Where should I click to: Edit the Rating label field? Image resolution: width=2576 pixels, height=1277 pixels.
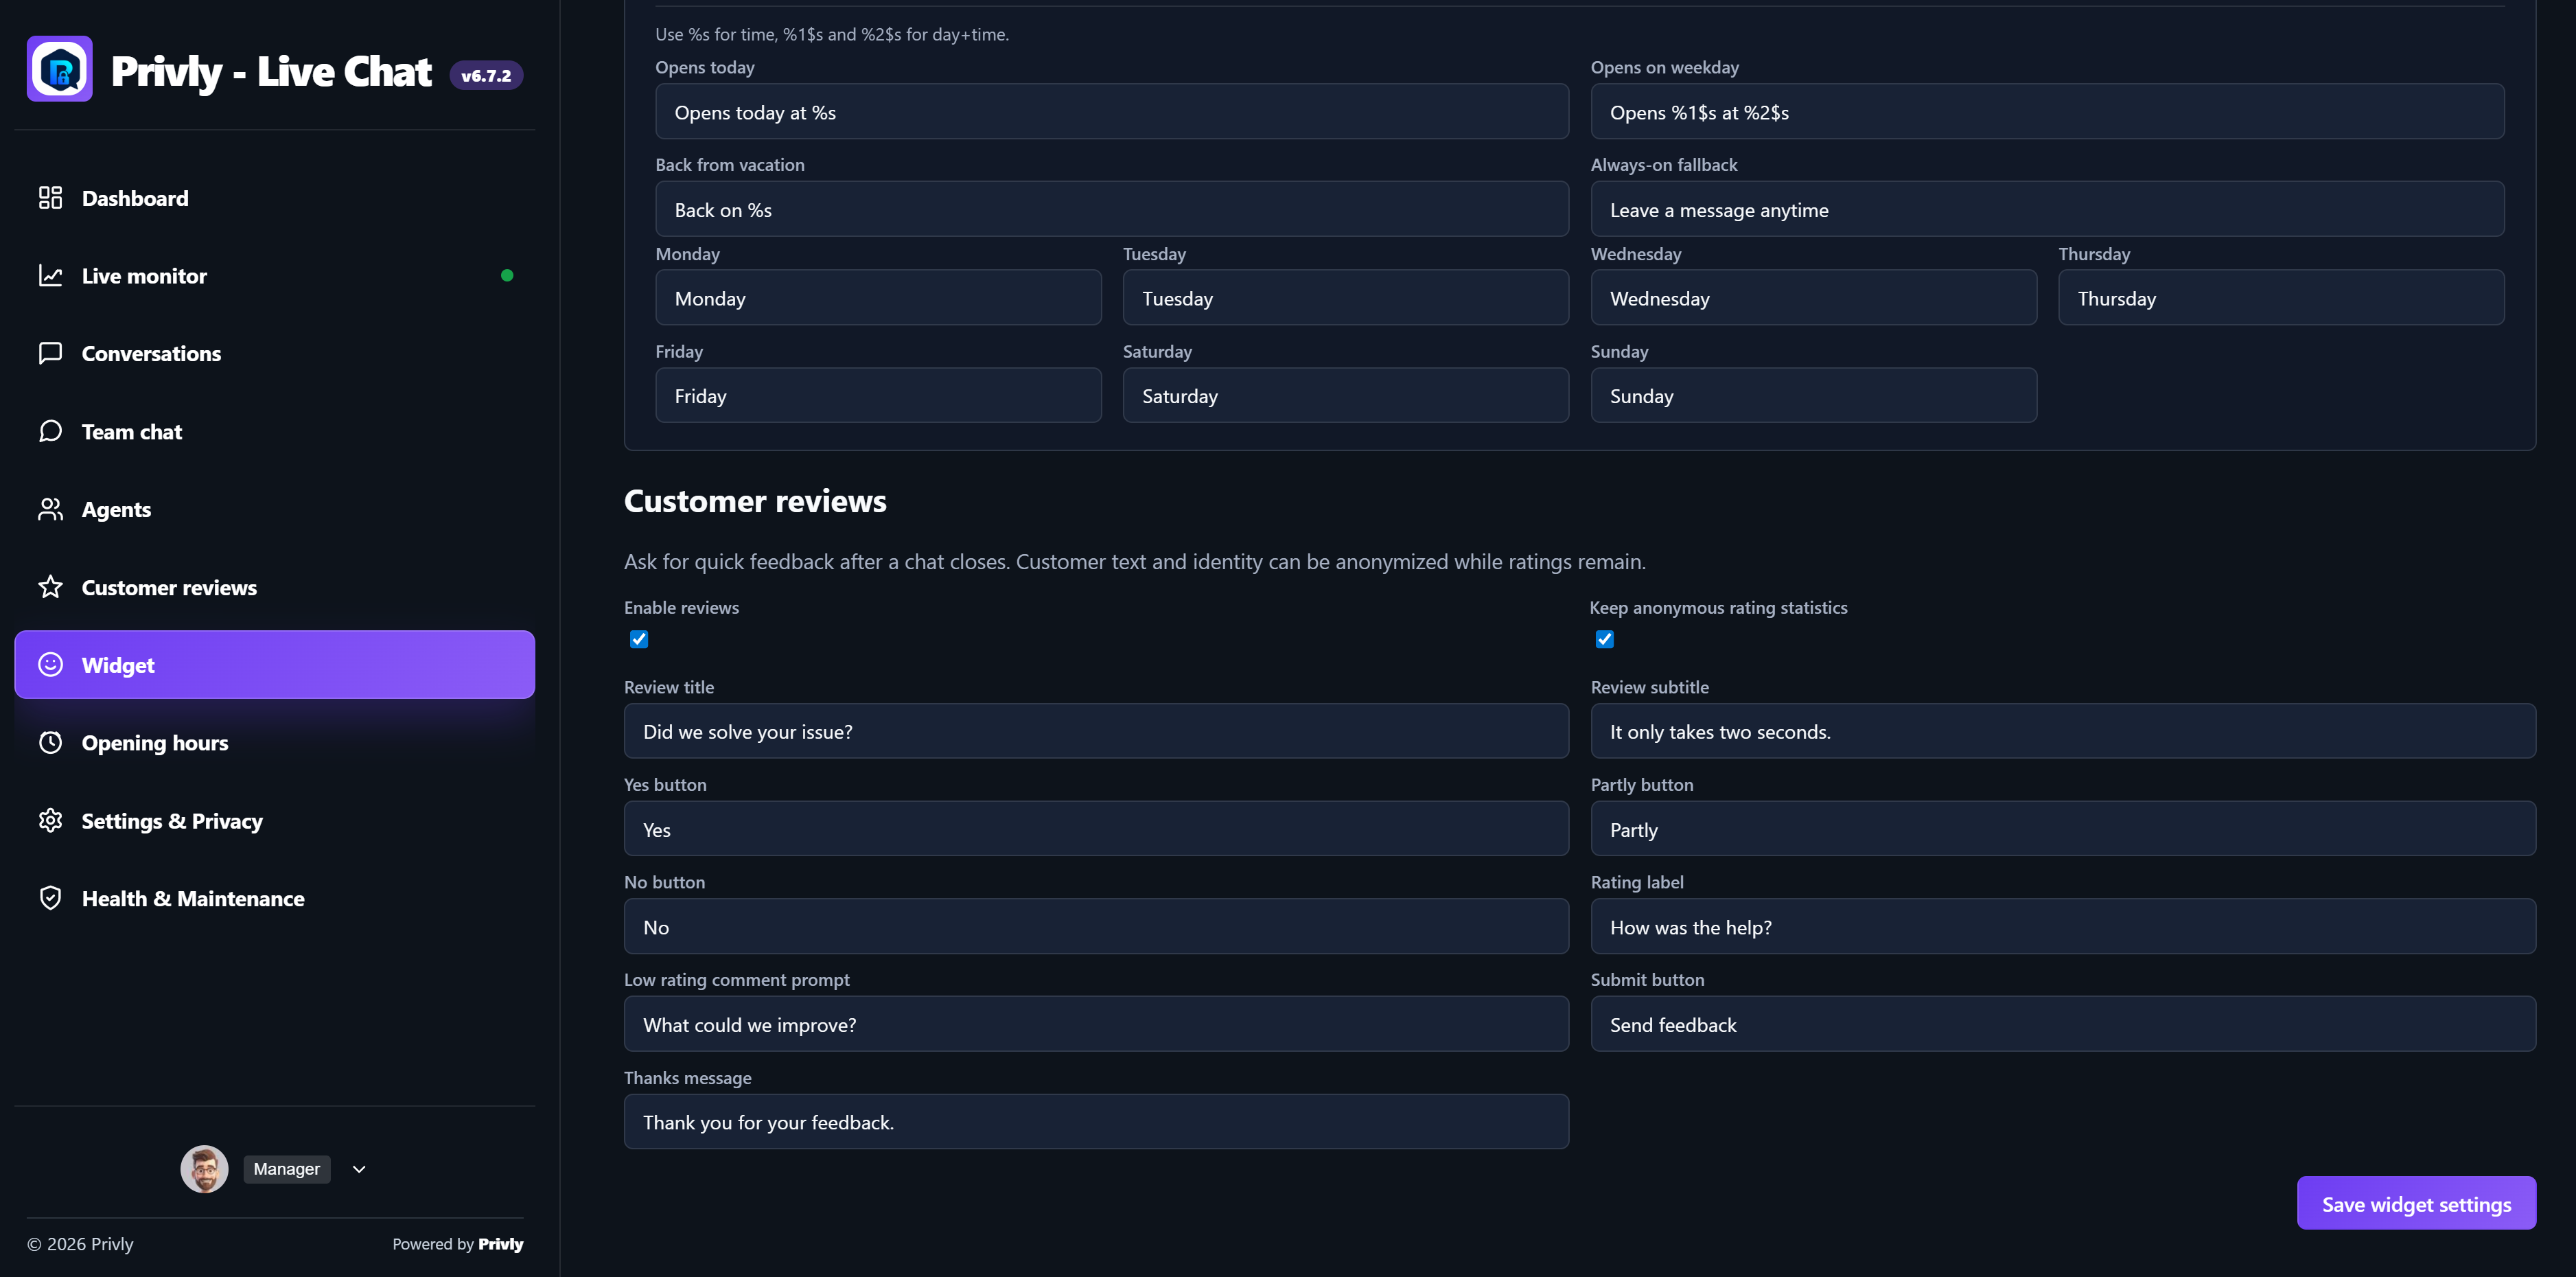pyautogui.click(x=2063, y=926)
